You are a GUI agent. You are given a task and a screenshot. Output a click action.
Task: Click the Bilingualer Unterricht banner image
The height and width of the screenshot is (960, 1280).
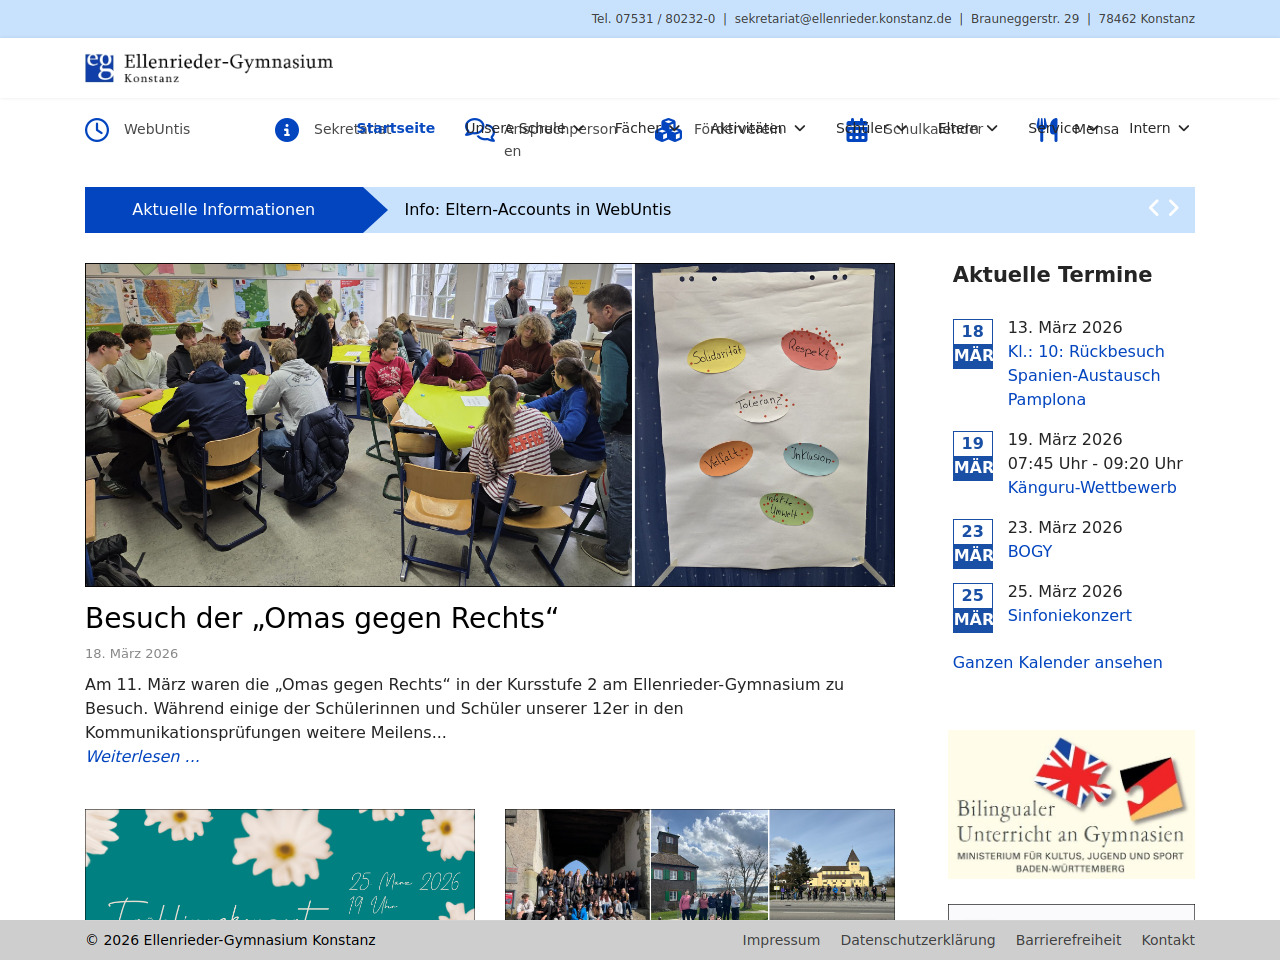click(1071, 805)
